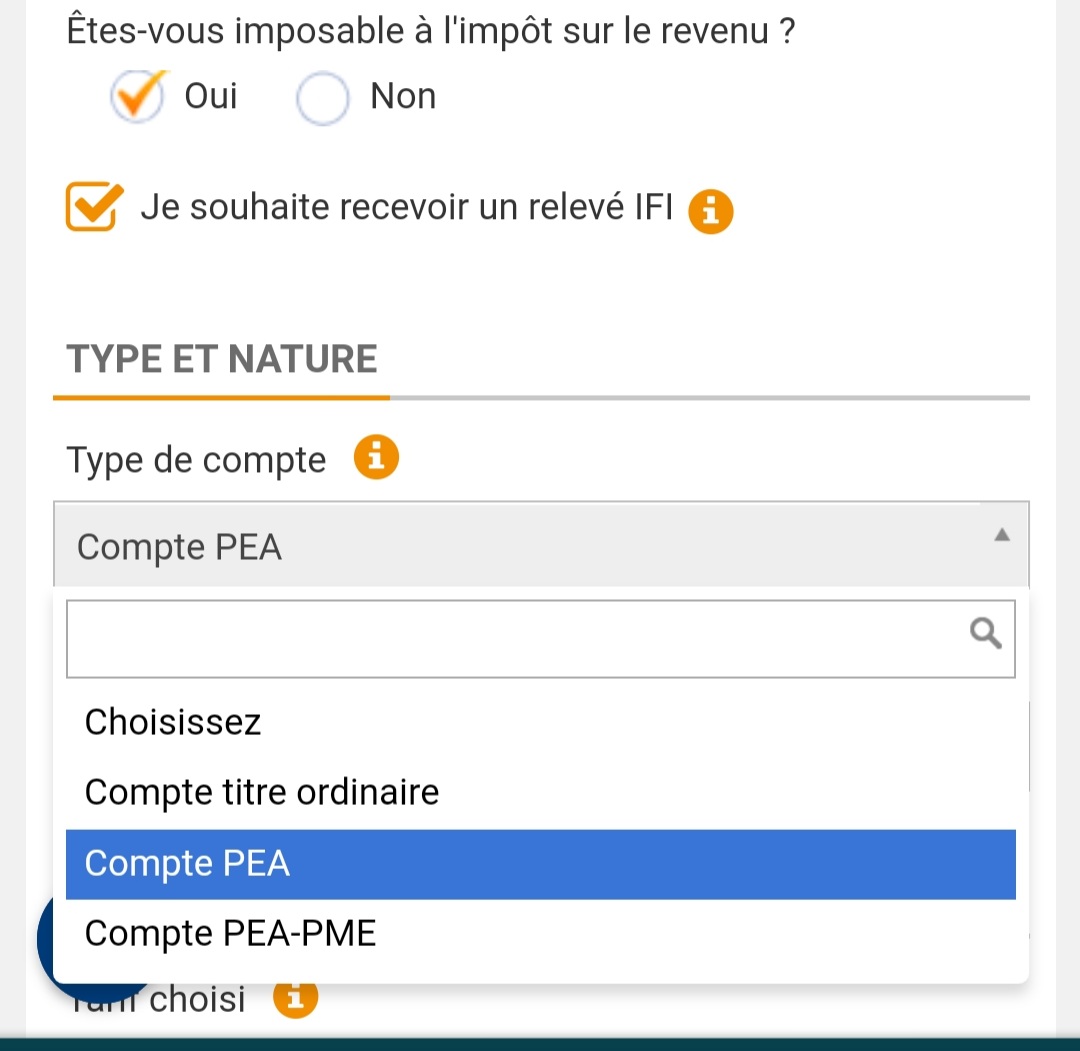The image size is (1080, 1051).
Task: Select the "Choisissez" placeholder option
Action: tap(173, 721)
